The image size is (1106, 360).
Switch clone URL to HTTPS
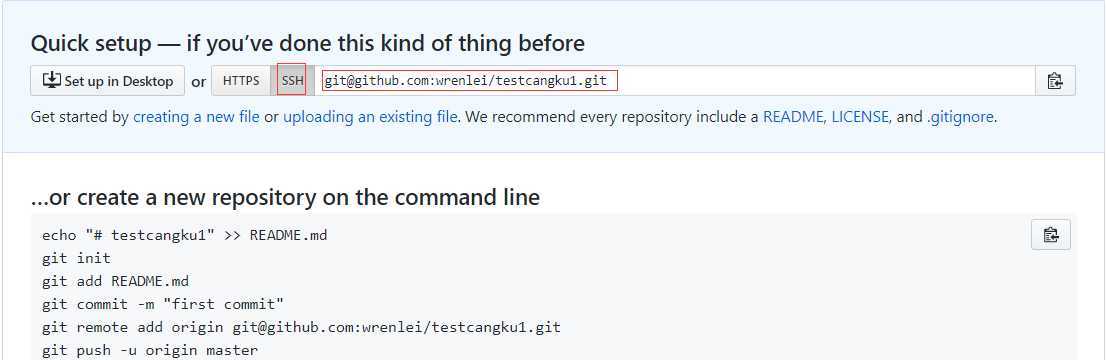pyautogui.click(x=241, y=81)
